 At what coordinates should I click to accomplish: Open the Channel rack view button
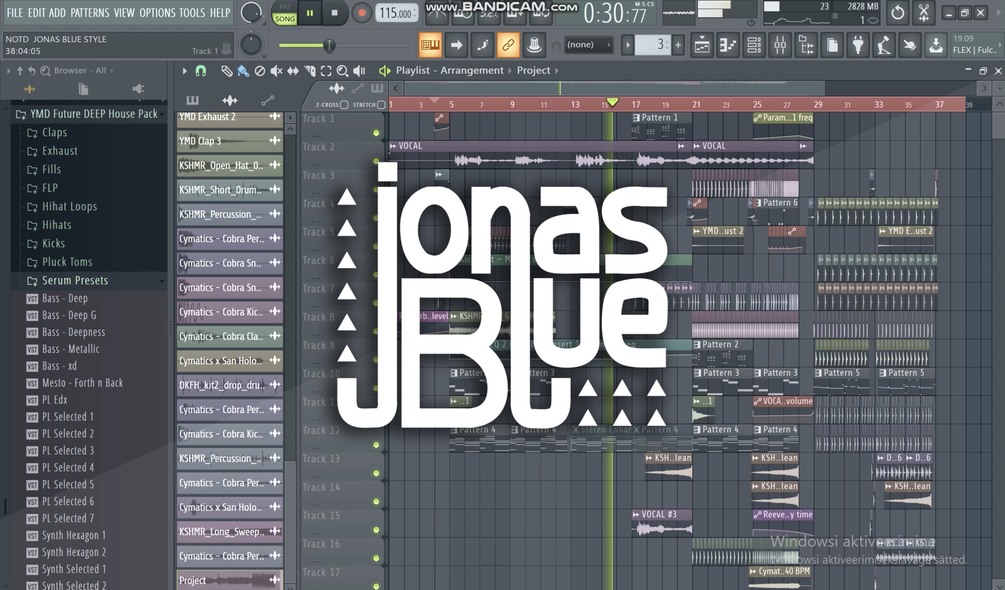tap(754, 45)
